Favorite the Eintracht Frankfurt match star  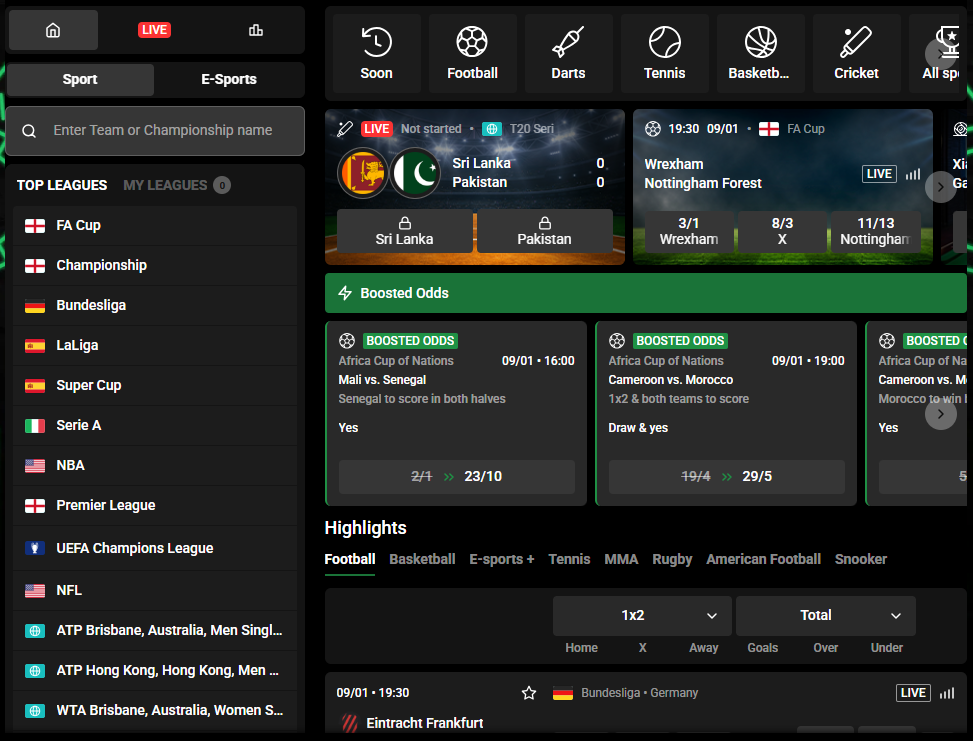point(529,692)
